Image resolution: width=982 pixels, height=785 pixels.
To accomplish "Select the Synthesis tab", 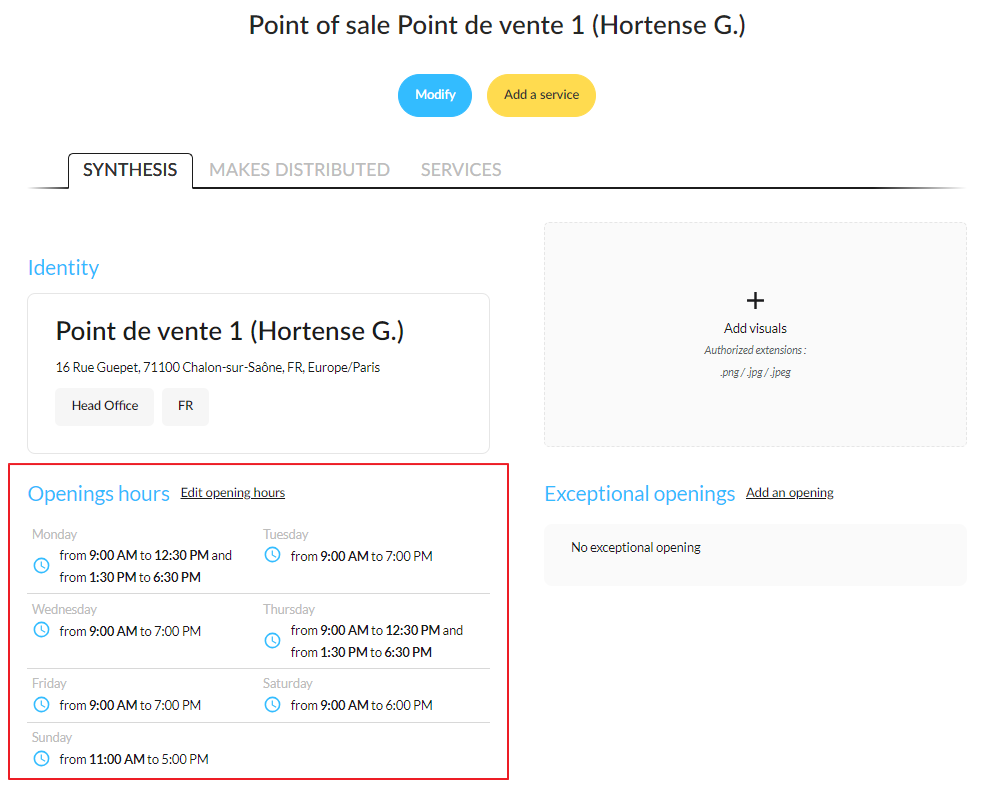I will click(x=130, y=170).
